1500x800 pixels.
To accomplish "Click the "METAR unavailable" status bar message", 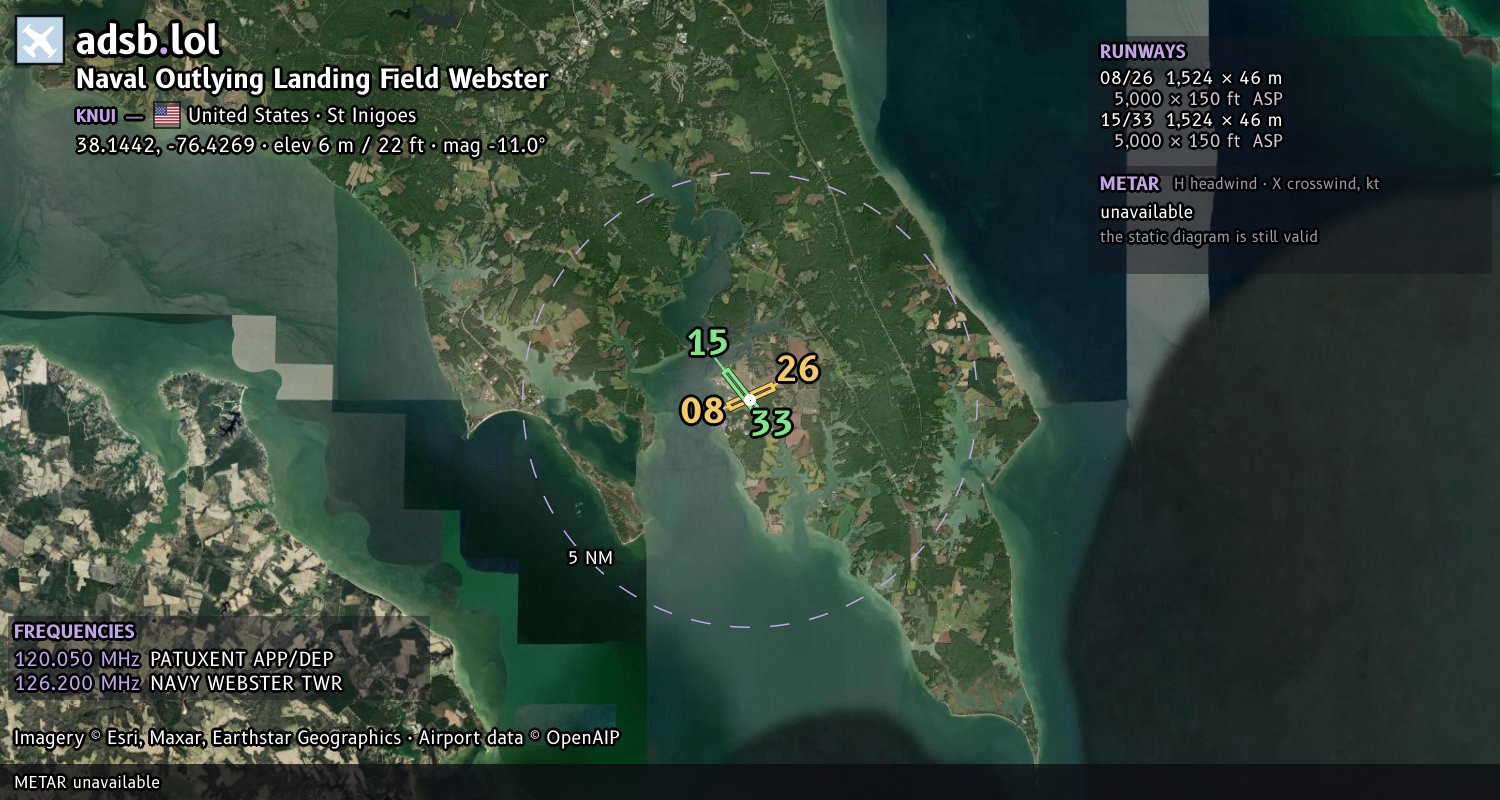I will point(87,782).
